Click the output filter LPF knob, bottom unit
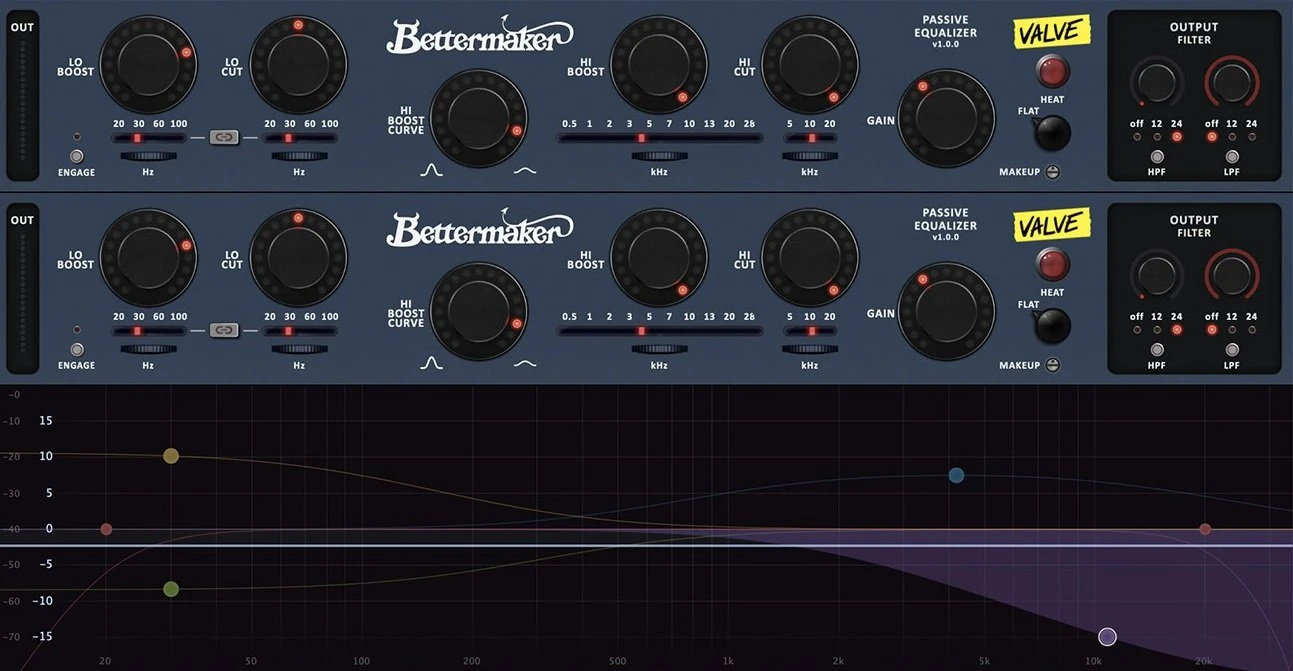 point(1232,276)
